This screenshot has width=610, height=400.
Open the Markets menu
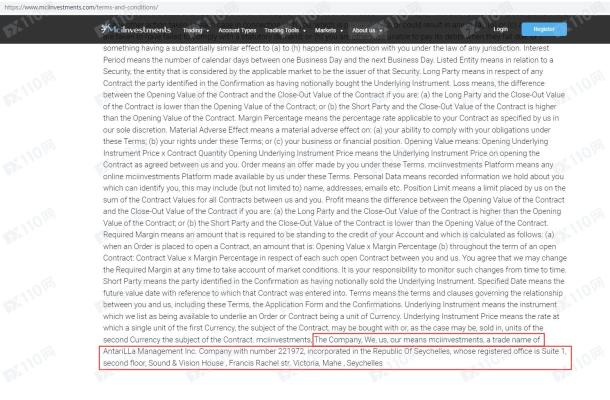click(x=325, y=30)
